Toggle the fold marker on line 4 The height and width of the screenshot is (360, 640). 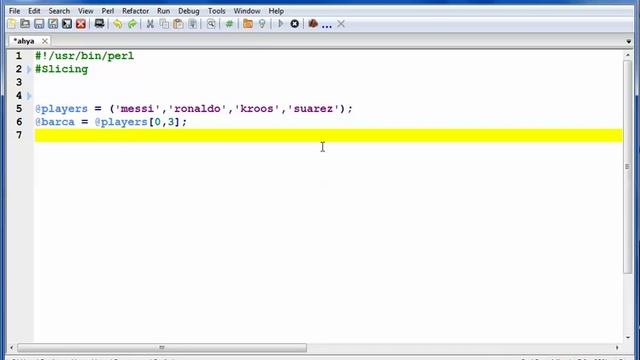(x=29, y=96)
